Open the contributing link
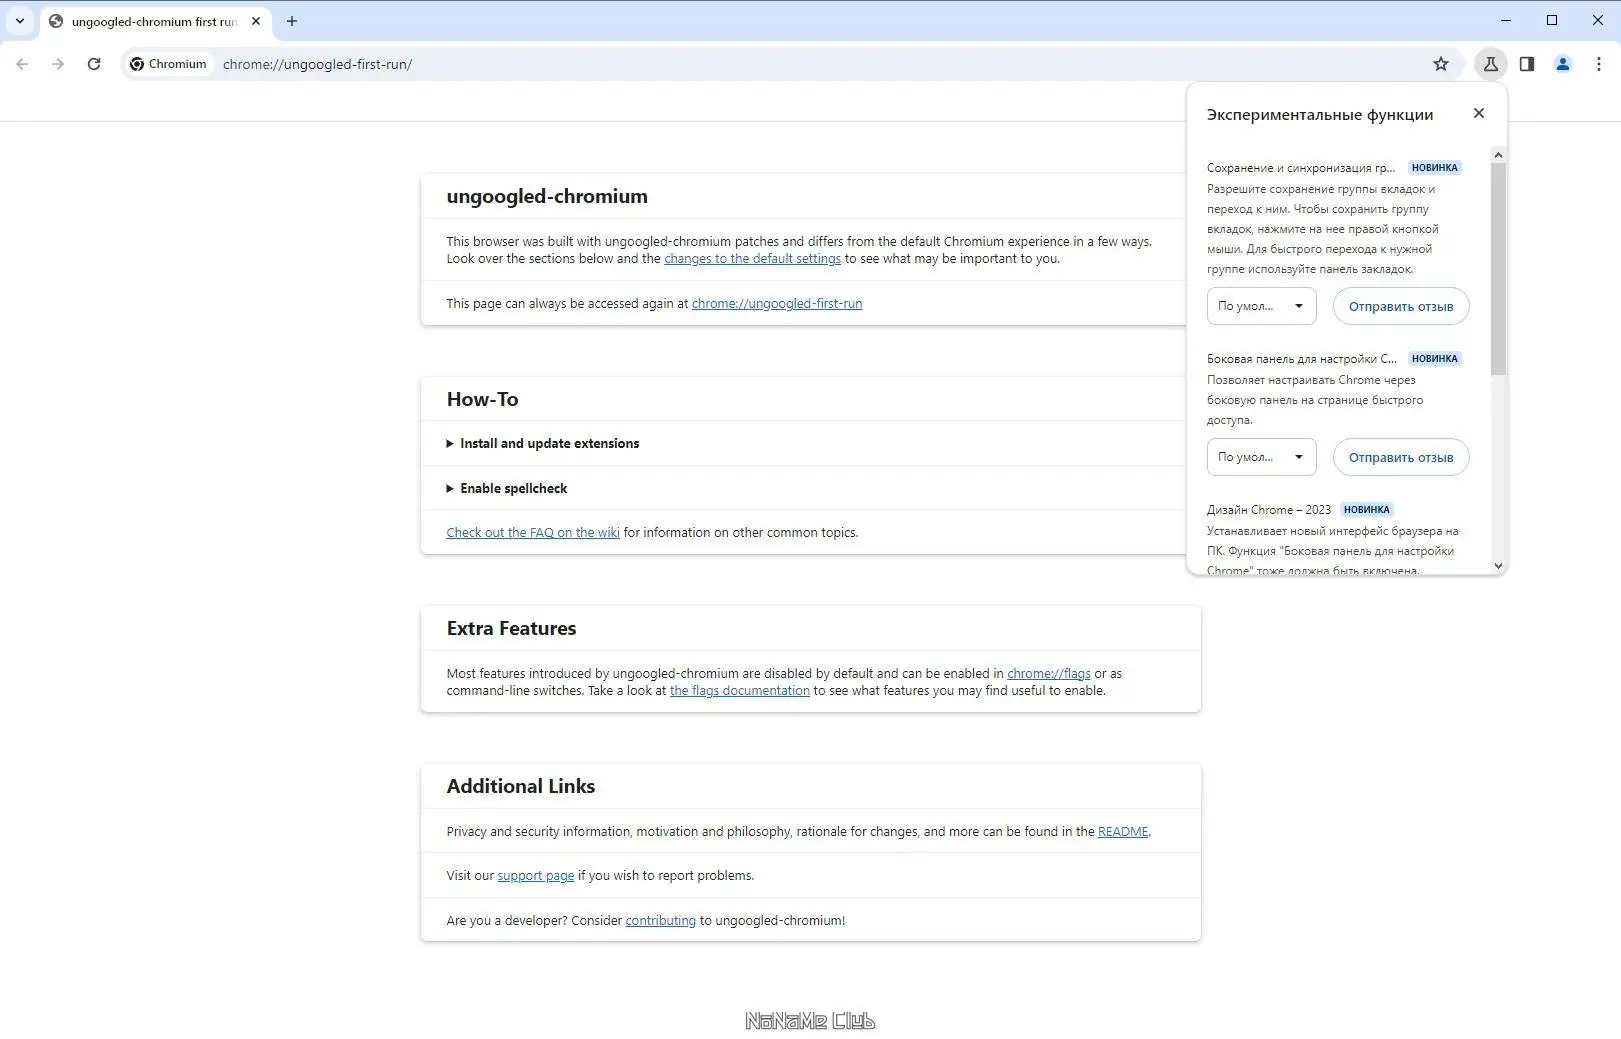The width and height of the screenshot is (1621, 1039). click(x=661, y=920)
